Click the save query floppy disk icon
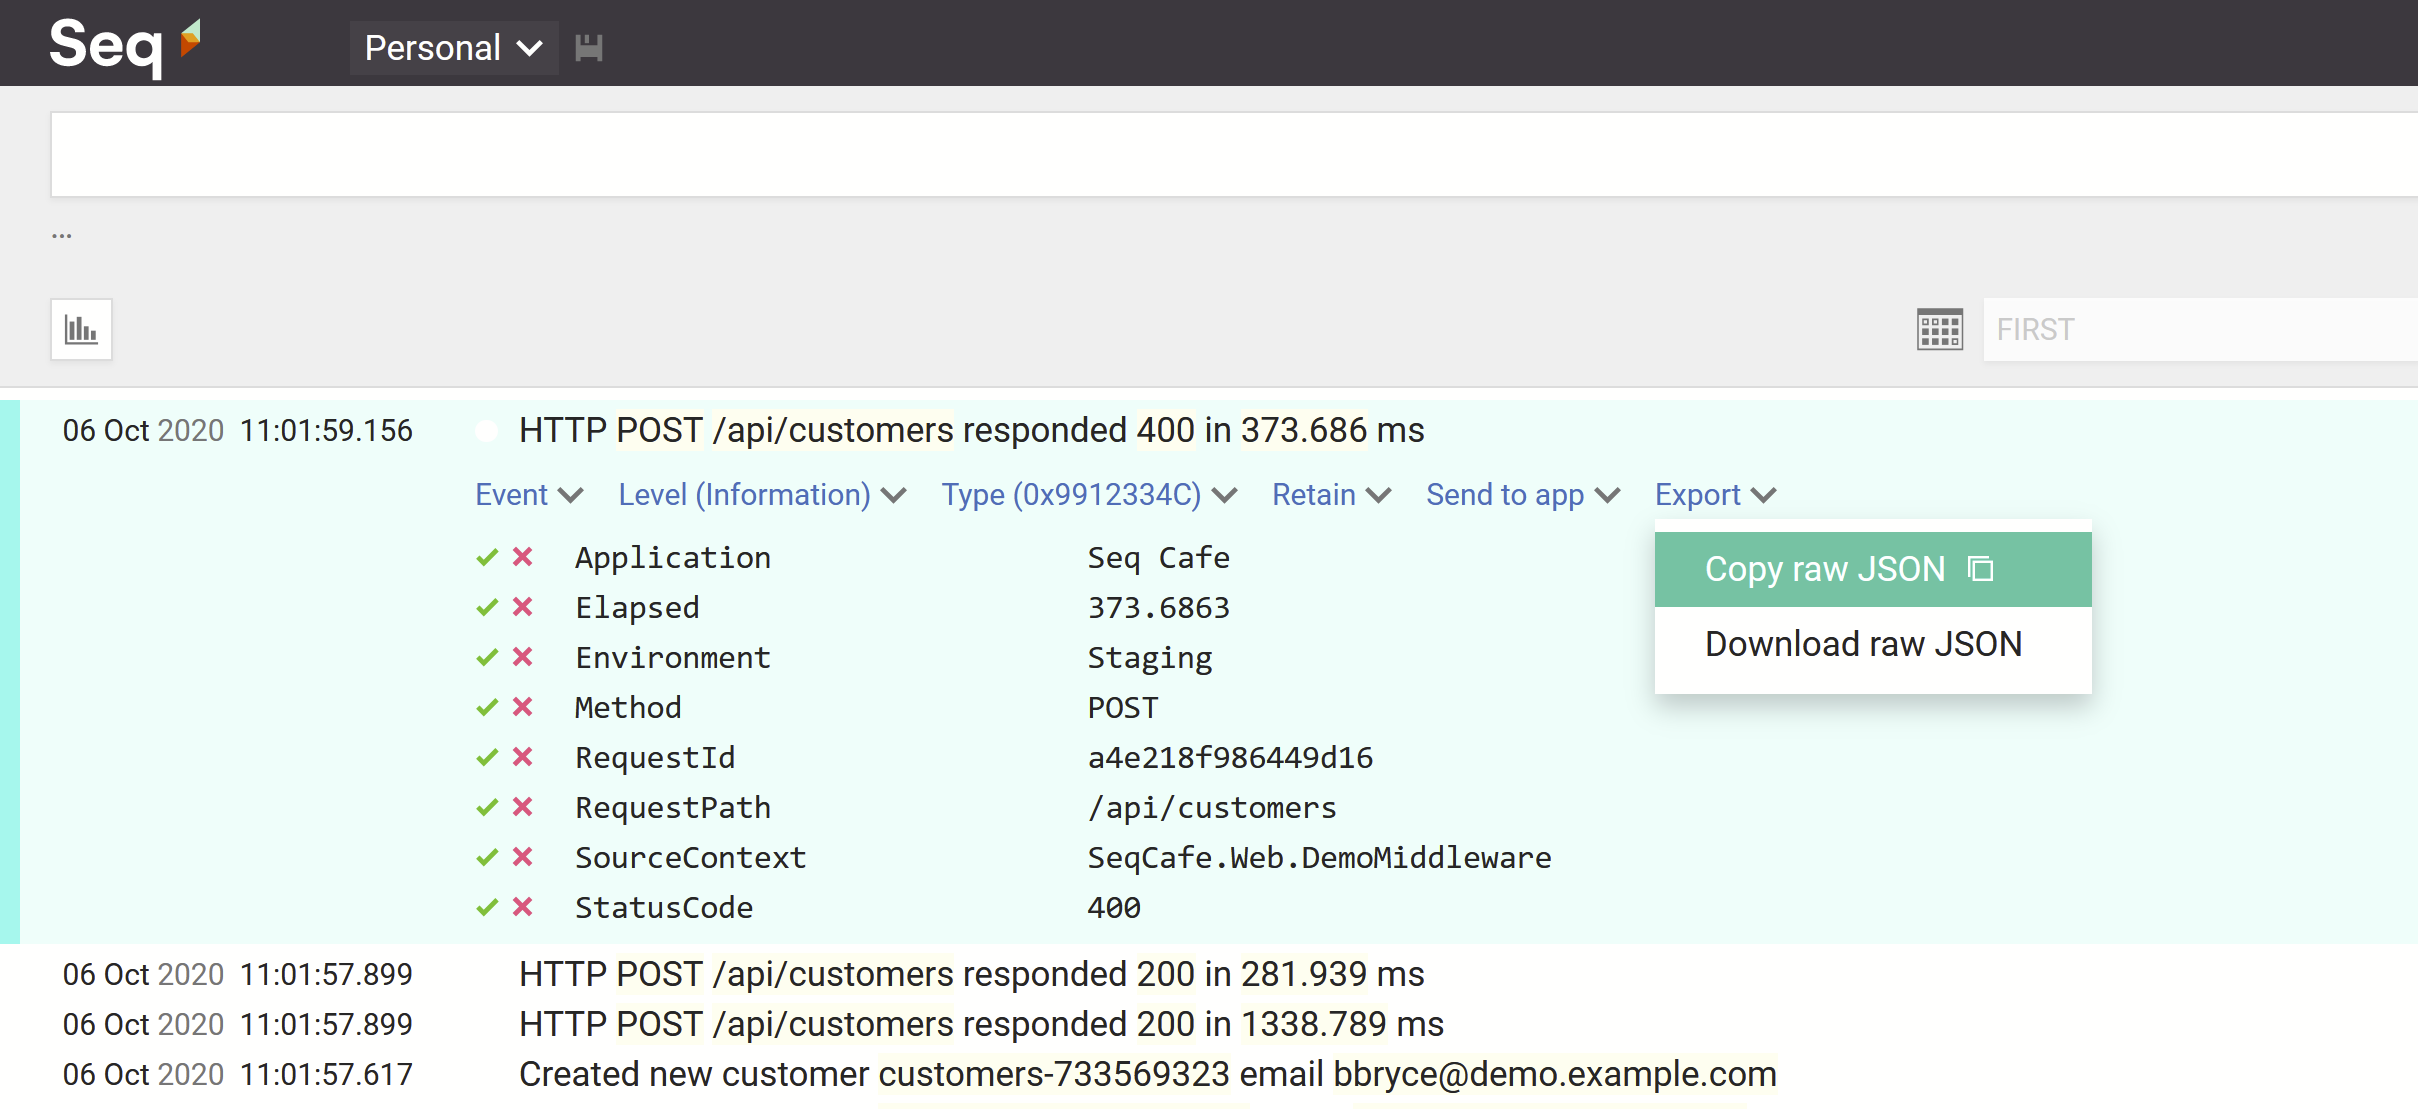 [x=588, y=47]
